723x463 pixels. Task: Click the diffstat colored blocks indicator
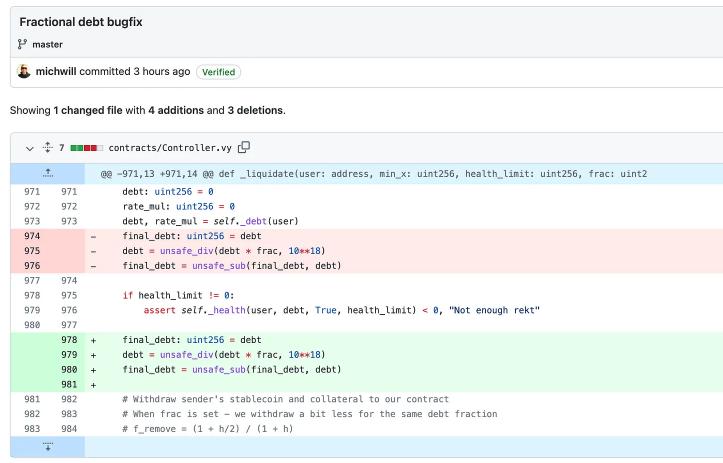87,148
